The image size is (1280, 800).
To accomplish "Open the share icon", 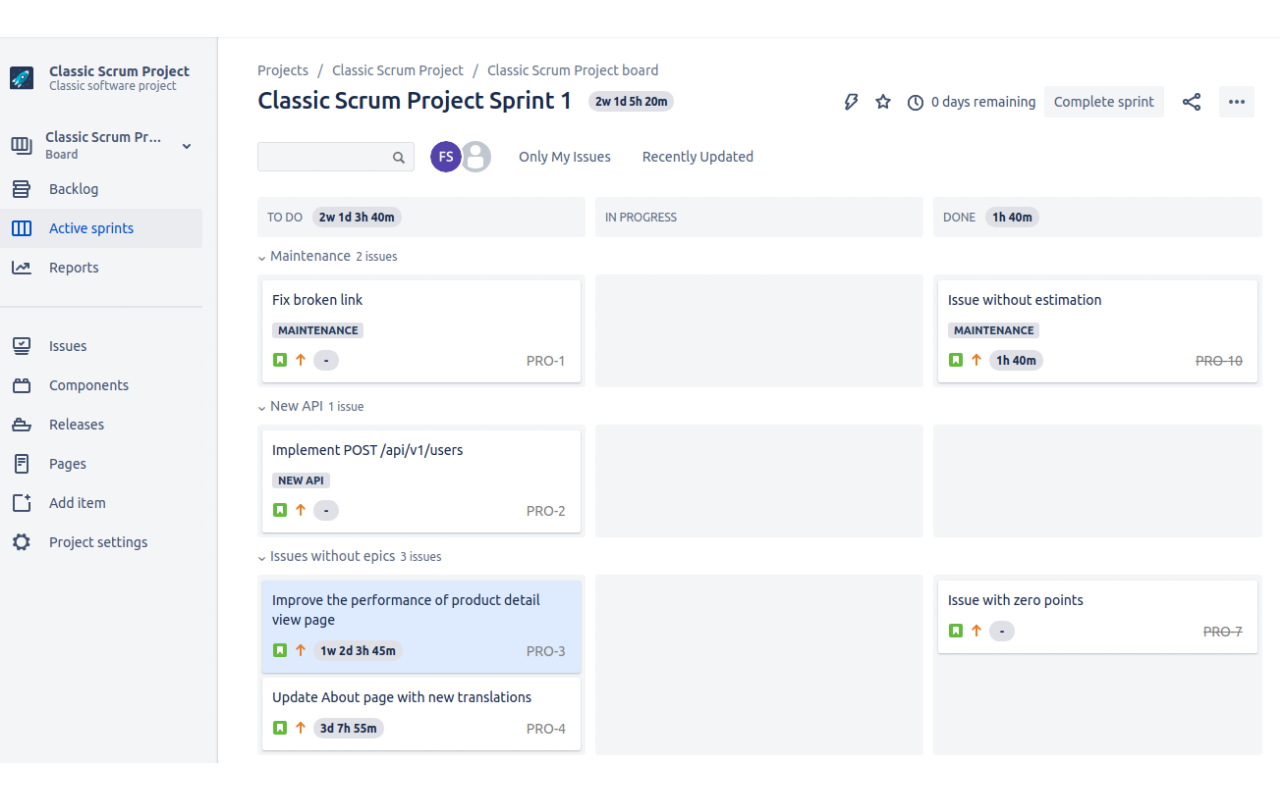I will click(1191, 101).
